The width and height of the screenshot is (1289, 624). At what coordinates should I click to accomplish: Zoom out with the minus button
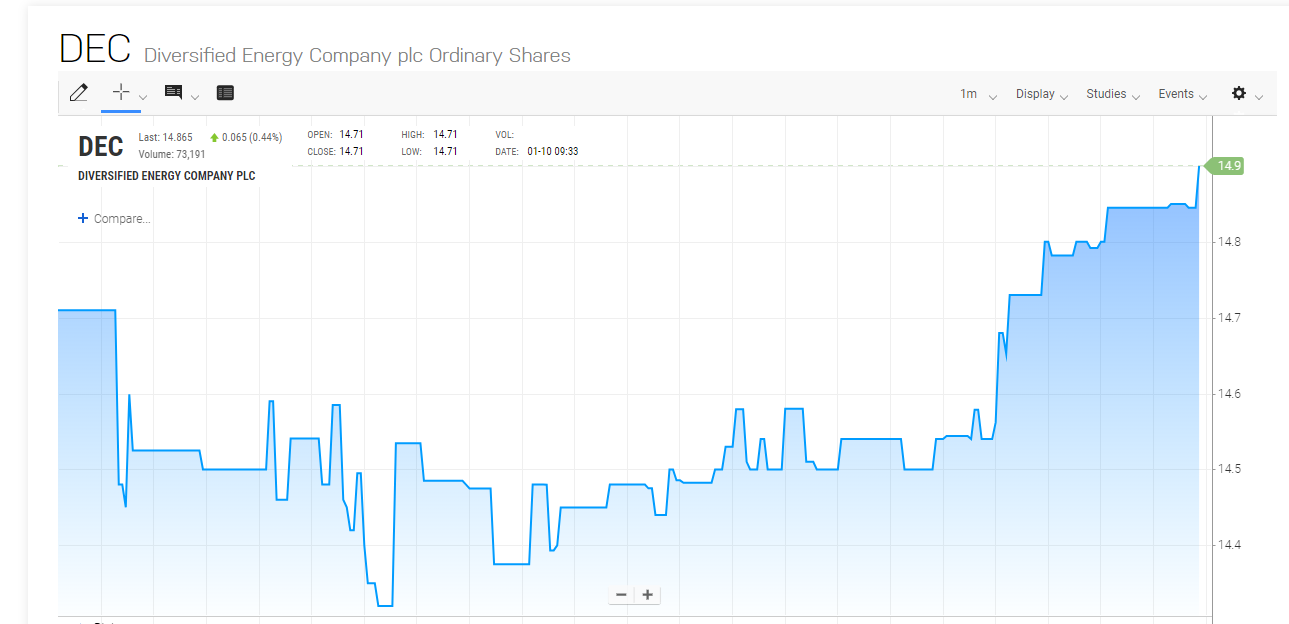tap(621, 595)
